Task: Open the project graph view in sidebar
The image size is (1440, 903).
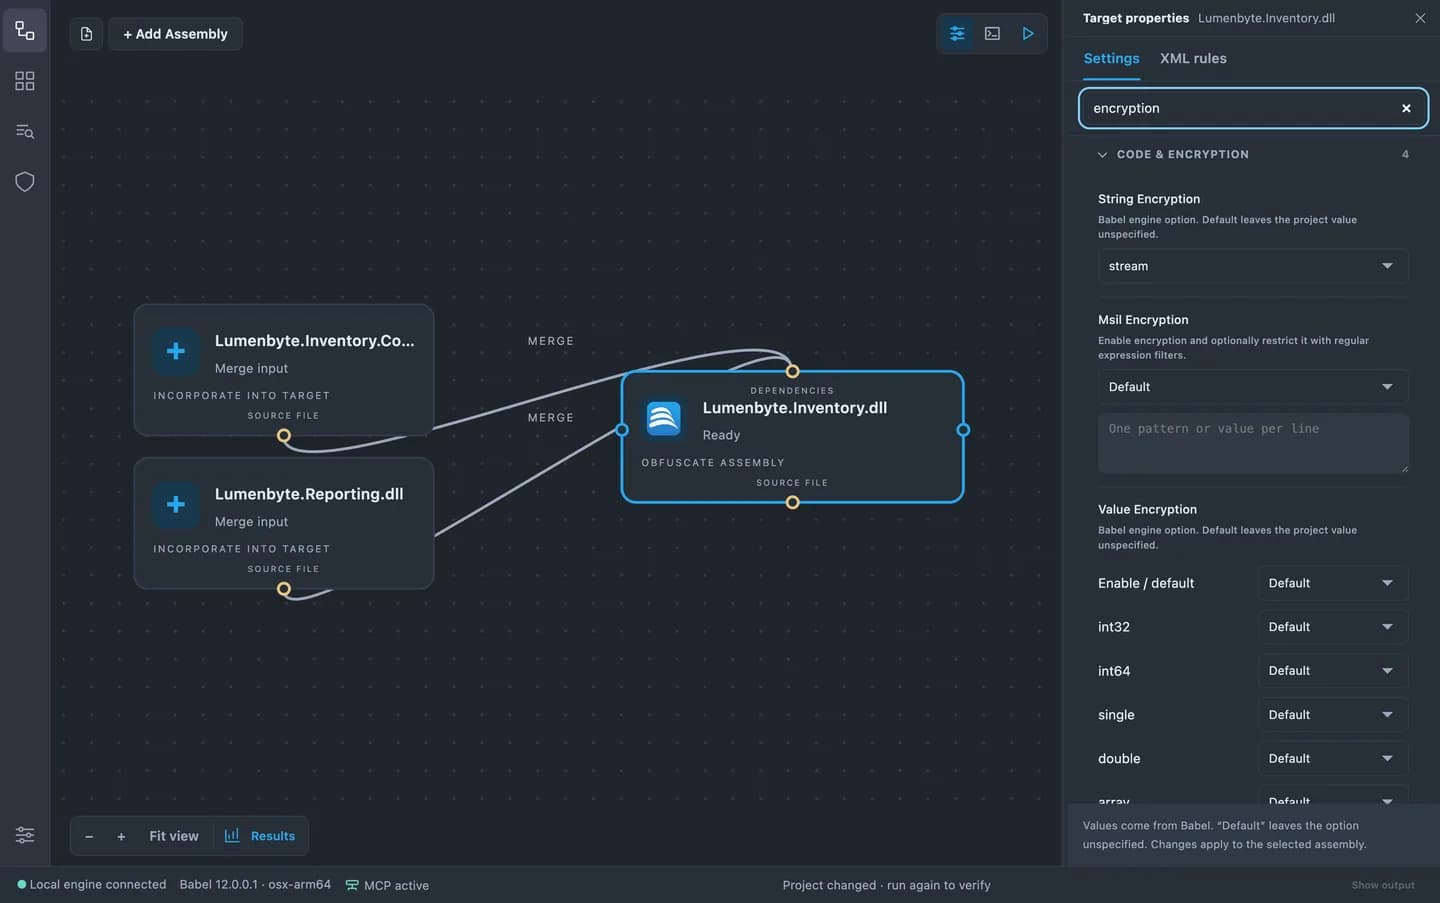Action: tap(25, 31)
